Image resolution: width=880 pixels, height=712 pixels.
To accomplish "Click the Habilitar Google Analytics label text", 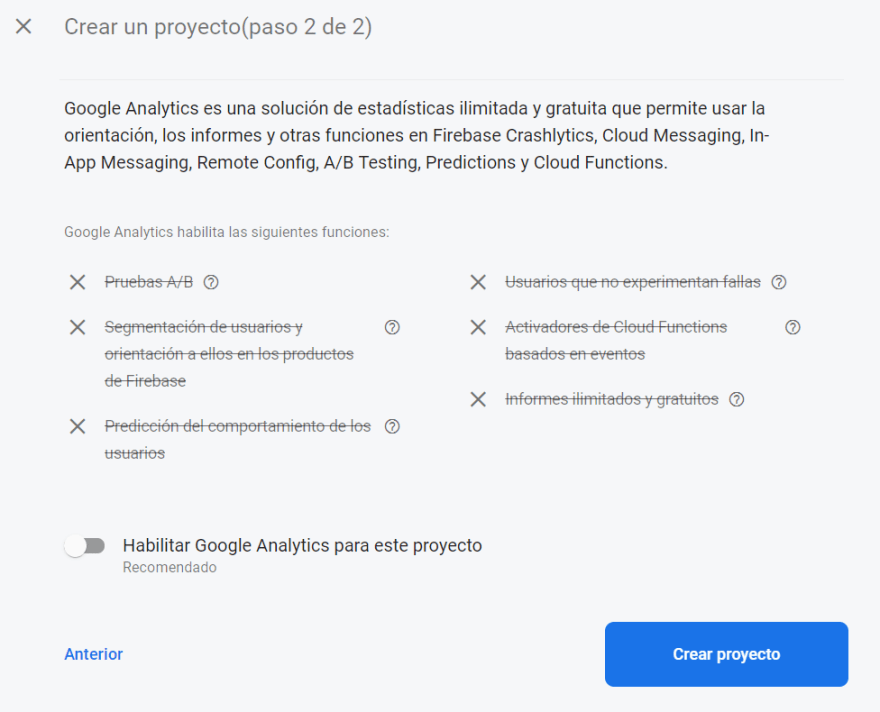I will click(302, 546).
